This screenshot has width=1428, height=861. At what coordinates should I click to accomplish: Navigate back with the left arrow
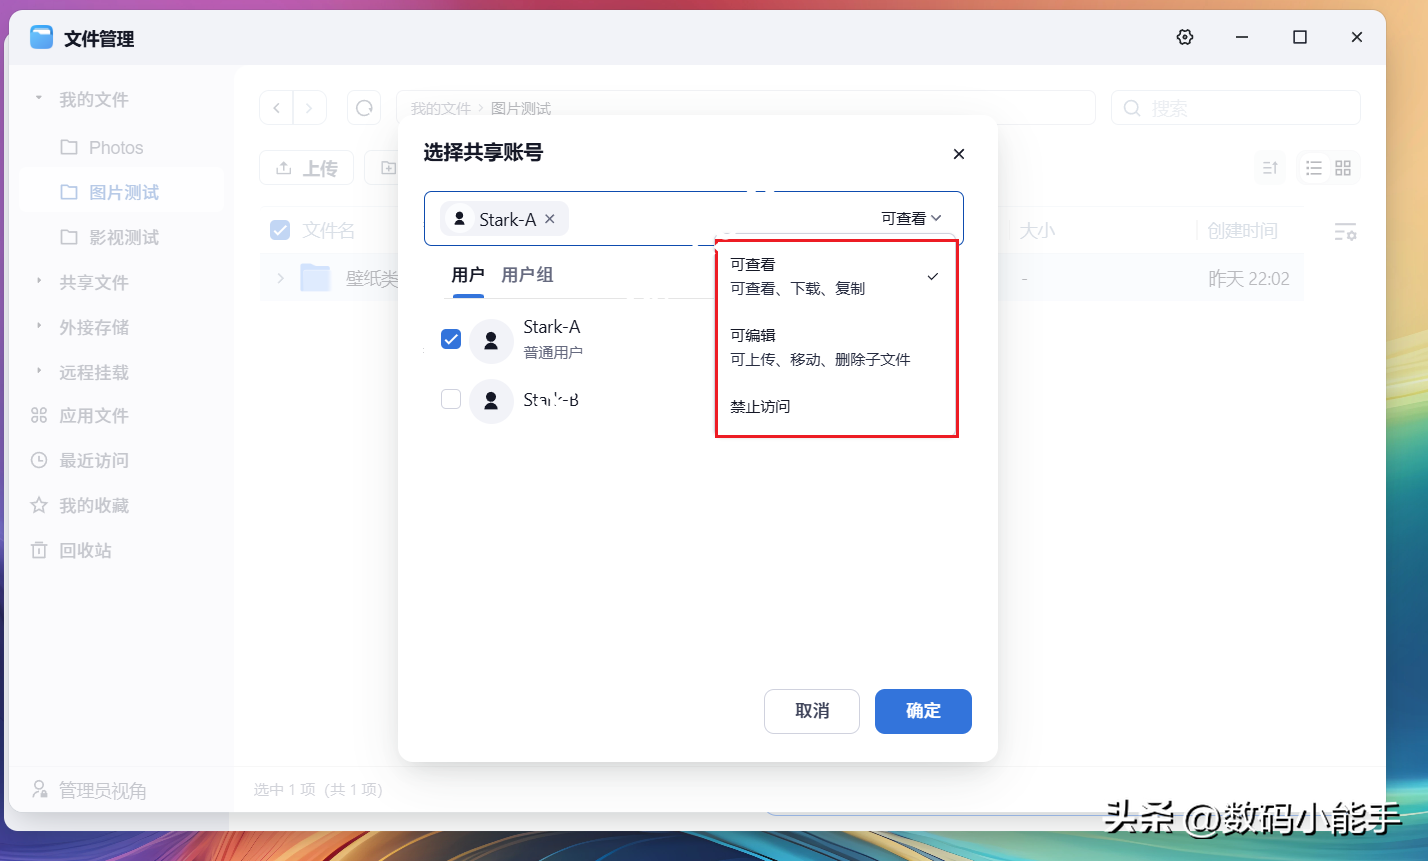point(277,108)
